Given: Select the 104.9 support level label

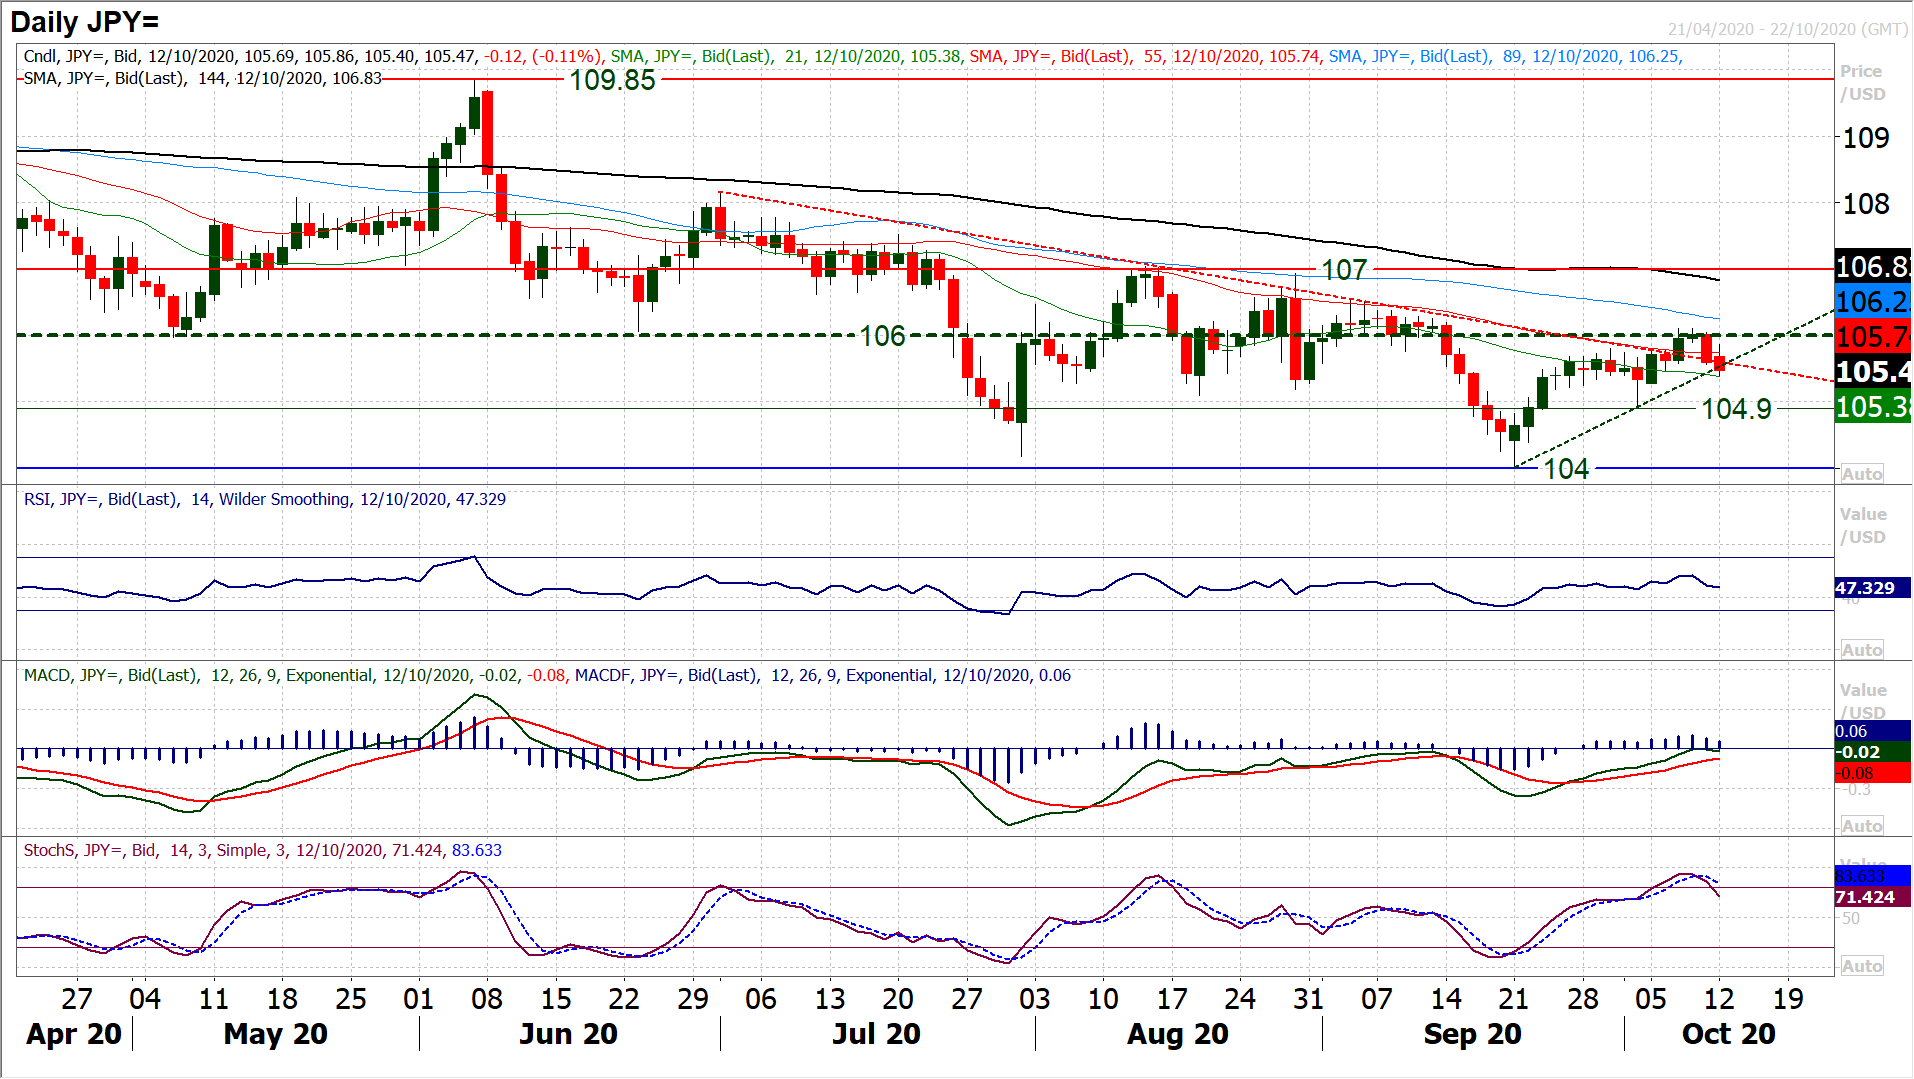Looking at the screenshot, I should tap(1736, 409).
